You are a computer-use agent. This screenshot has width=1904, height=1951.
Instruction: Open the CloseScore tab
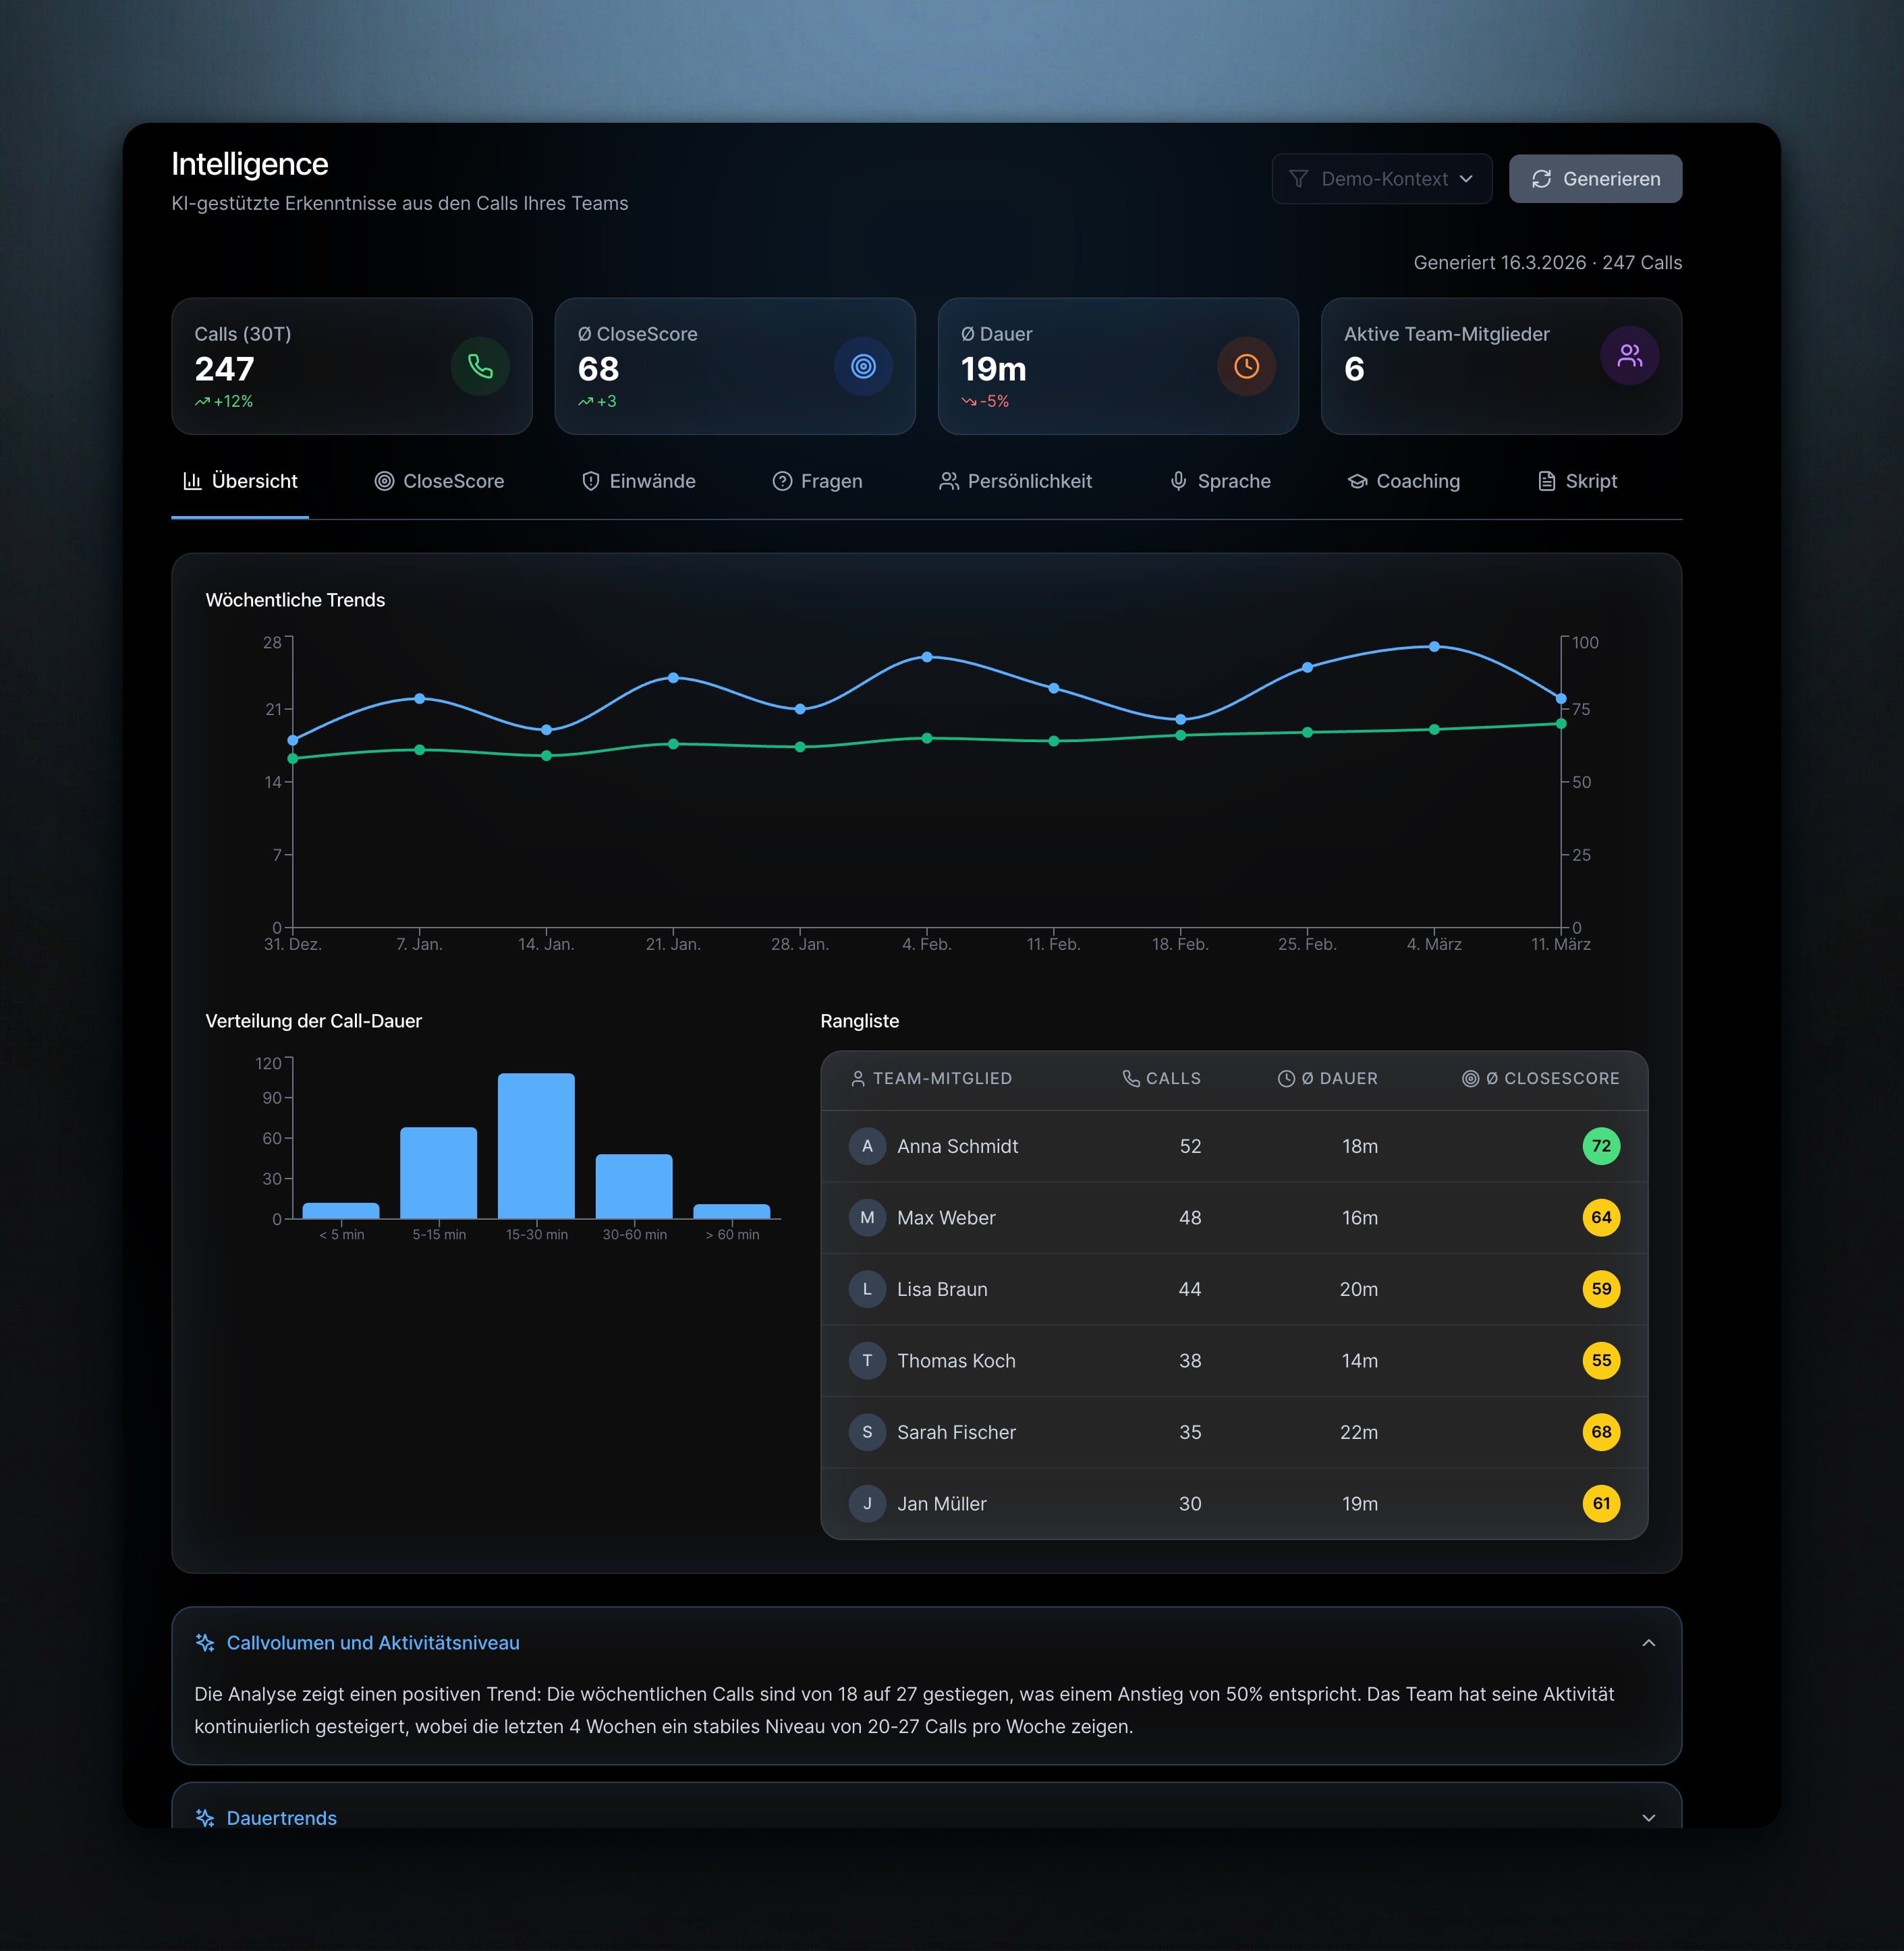coord(439,481)
